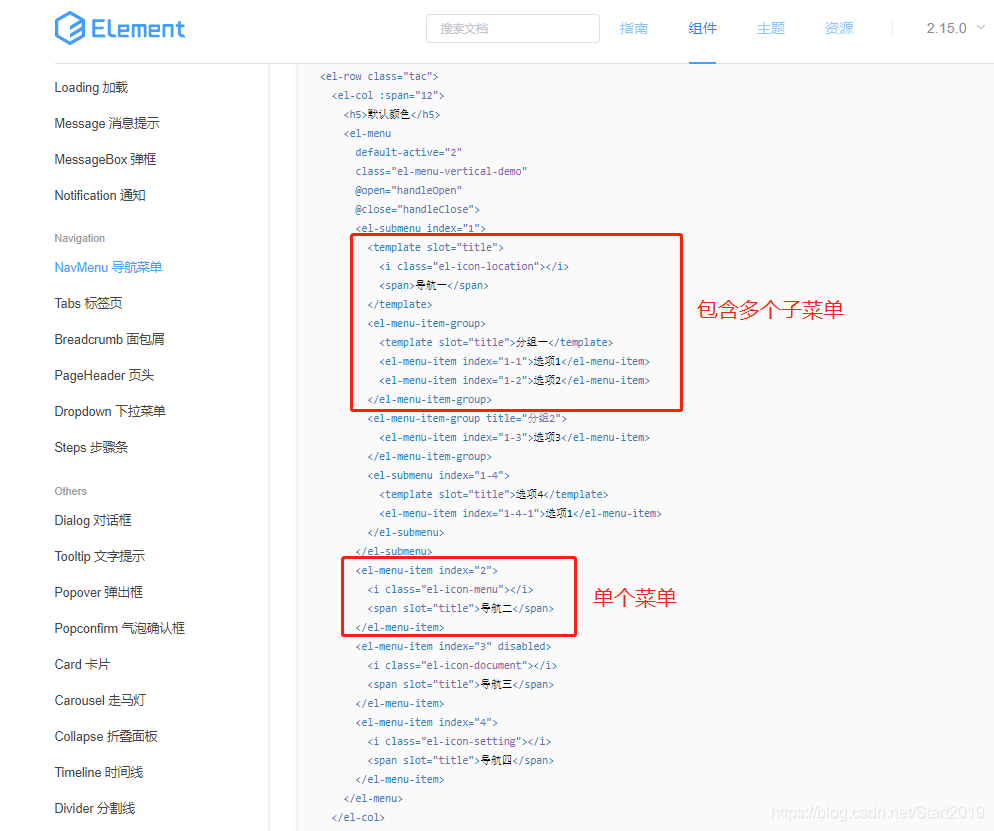Click code line el-menu-item index="3" disabled

tap(453, 647)
